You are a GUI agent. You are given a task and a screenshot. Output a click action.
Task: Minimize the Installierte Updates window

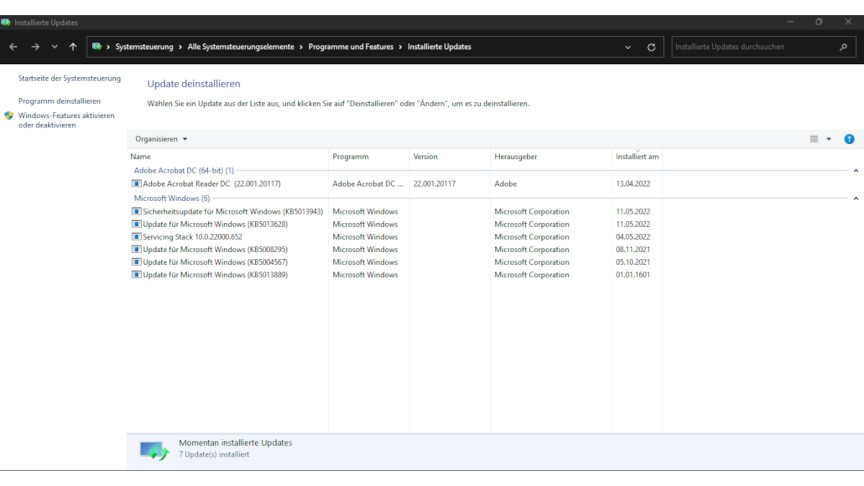[790, 22]
